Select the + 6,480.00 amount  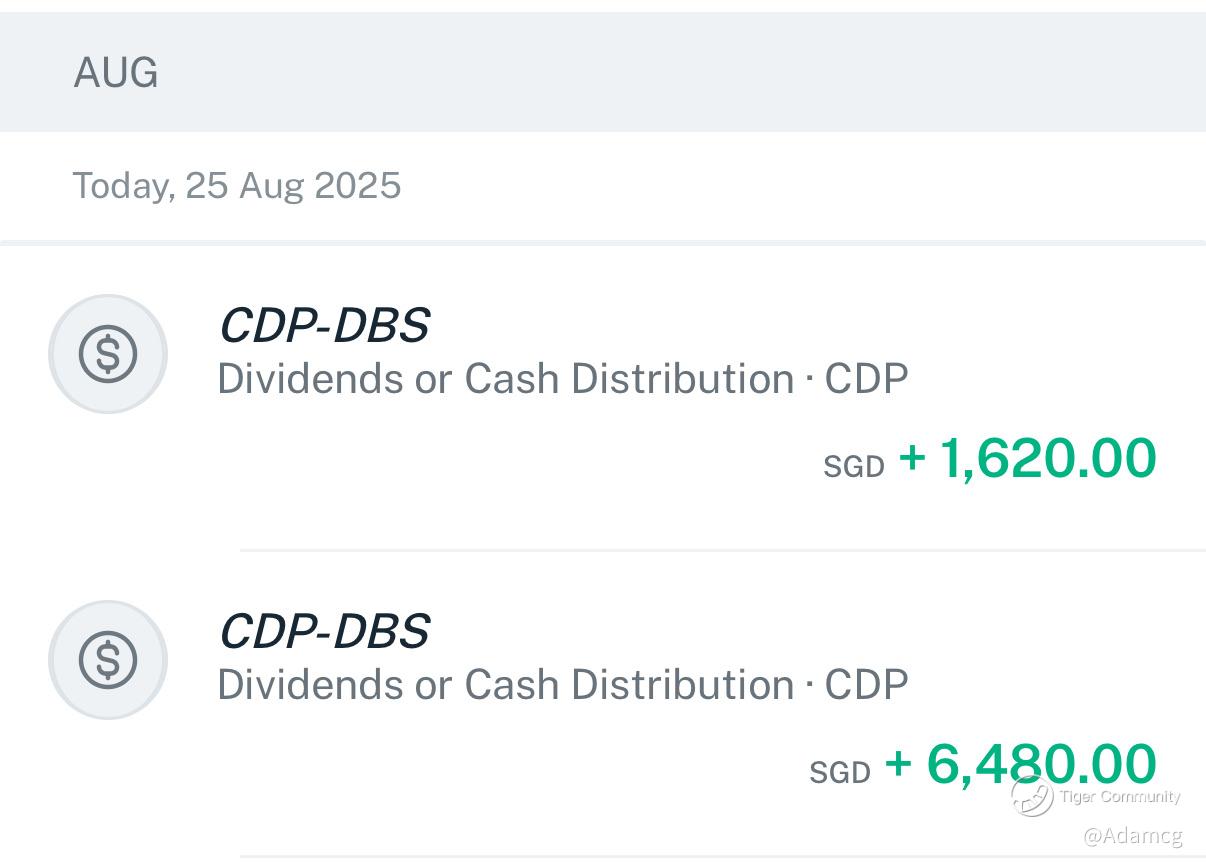pyautogui.click(x=1040, y=765)
